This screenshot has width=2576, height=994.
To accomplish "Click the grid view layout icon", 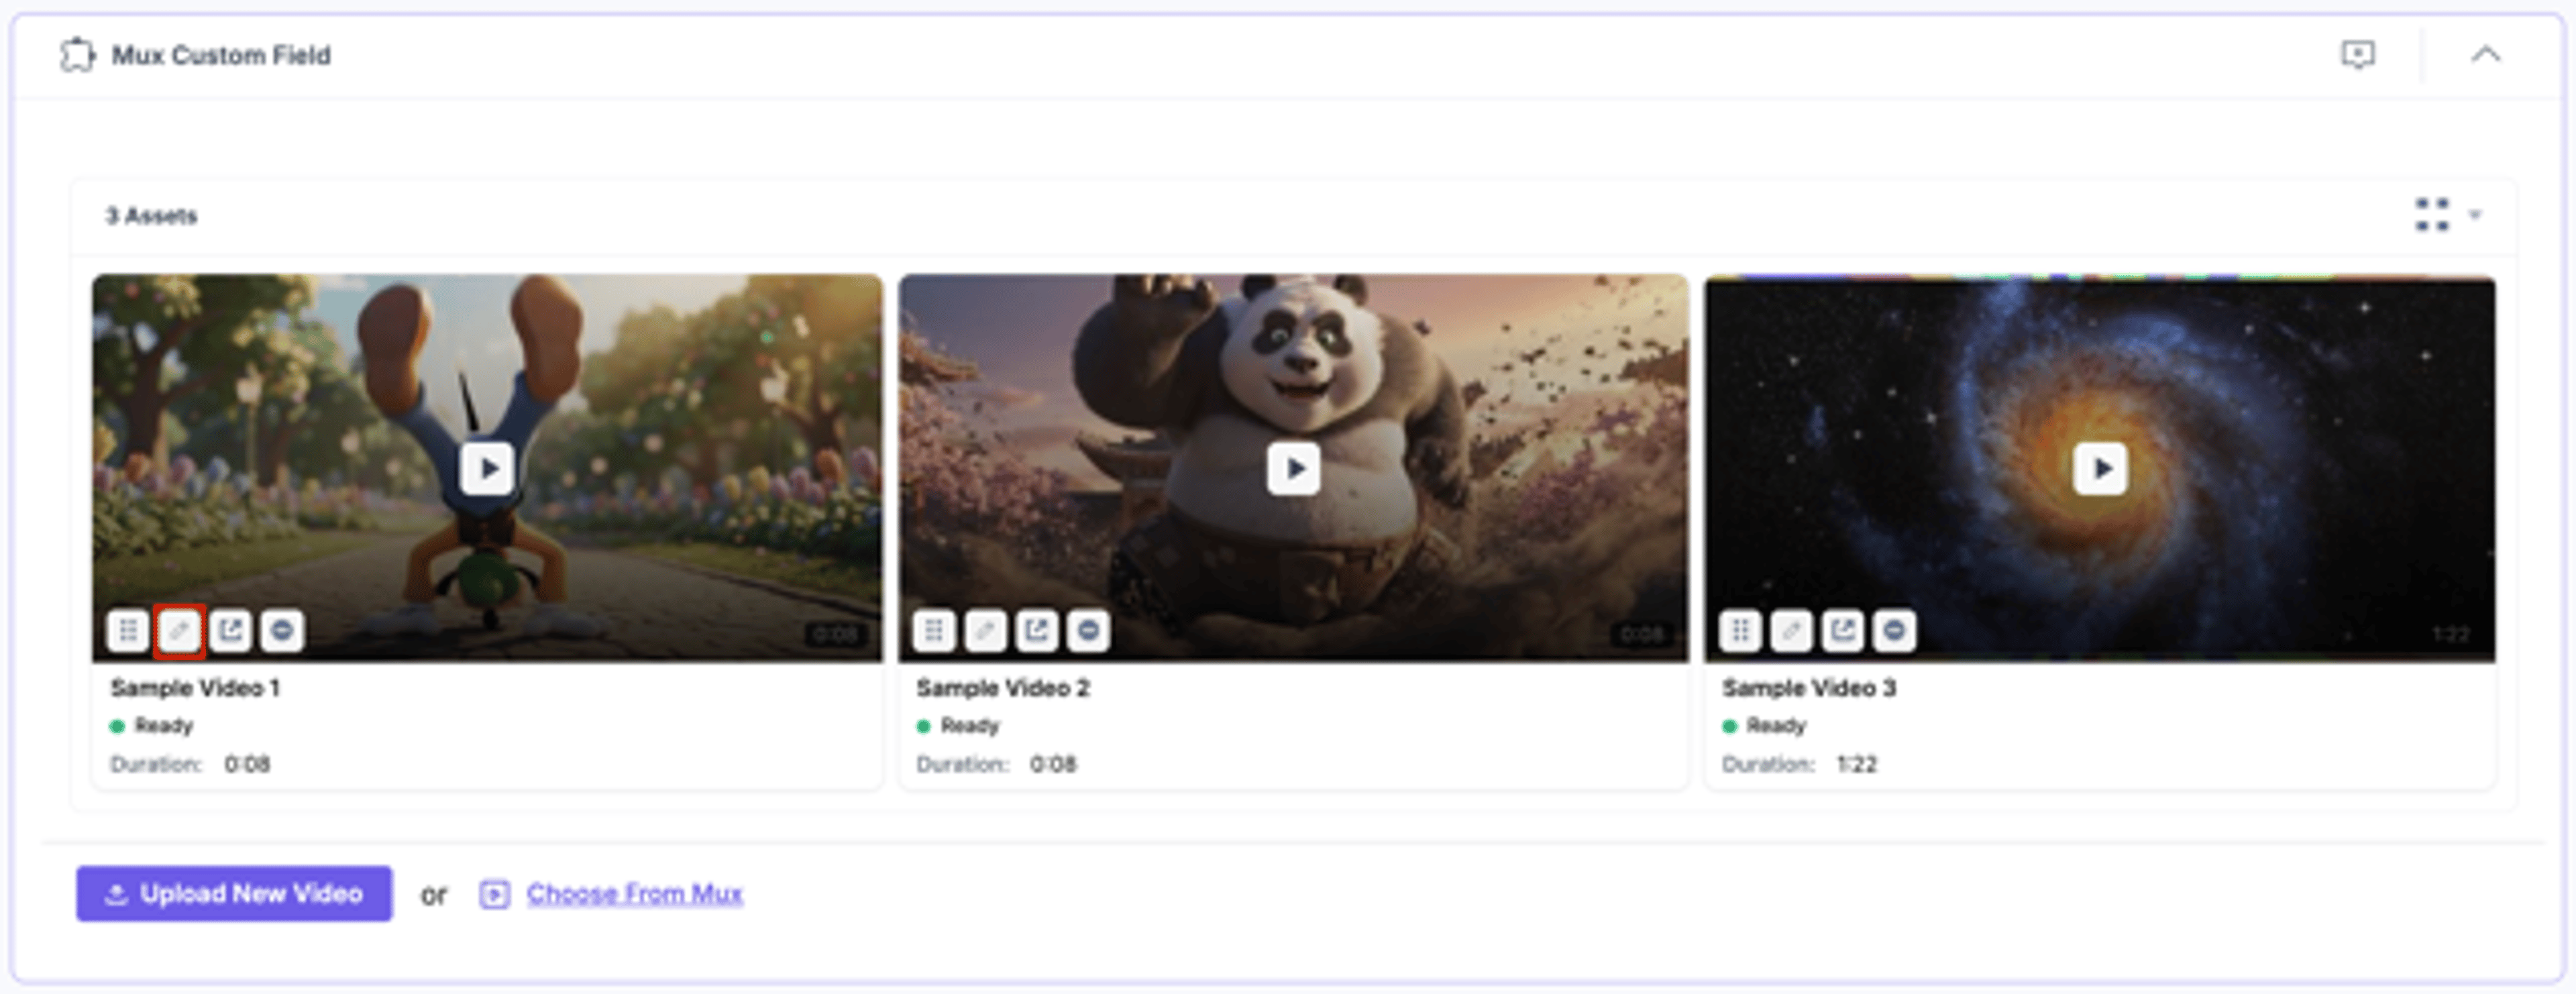I will [2431, 215].
